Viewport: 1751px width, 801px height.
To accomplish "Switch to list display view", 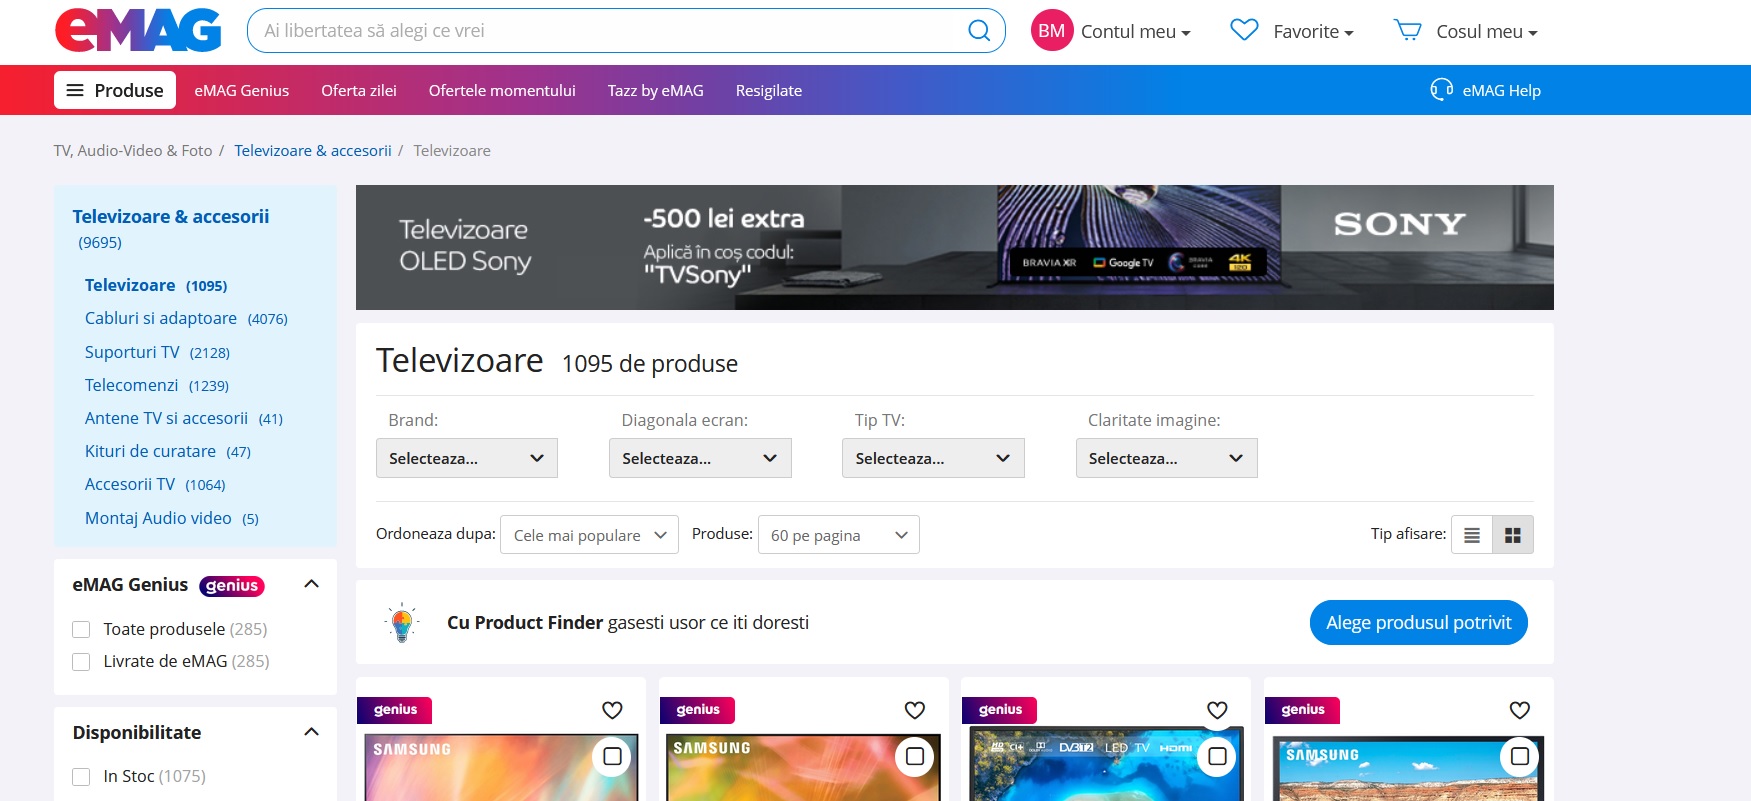I will tap(1472, 535).
